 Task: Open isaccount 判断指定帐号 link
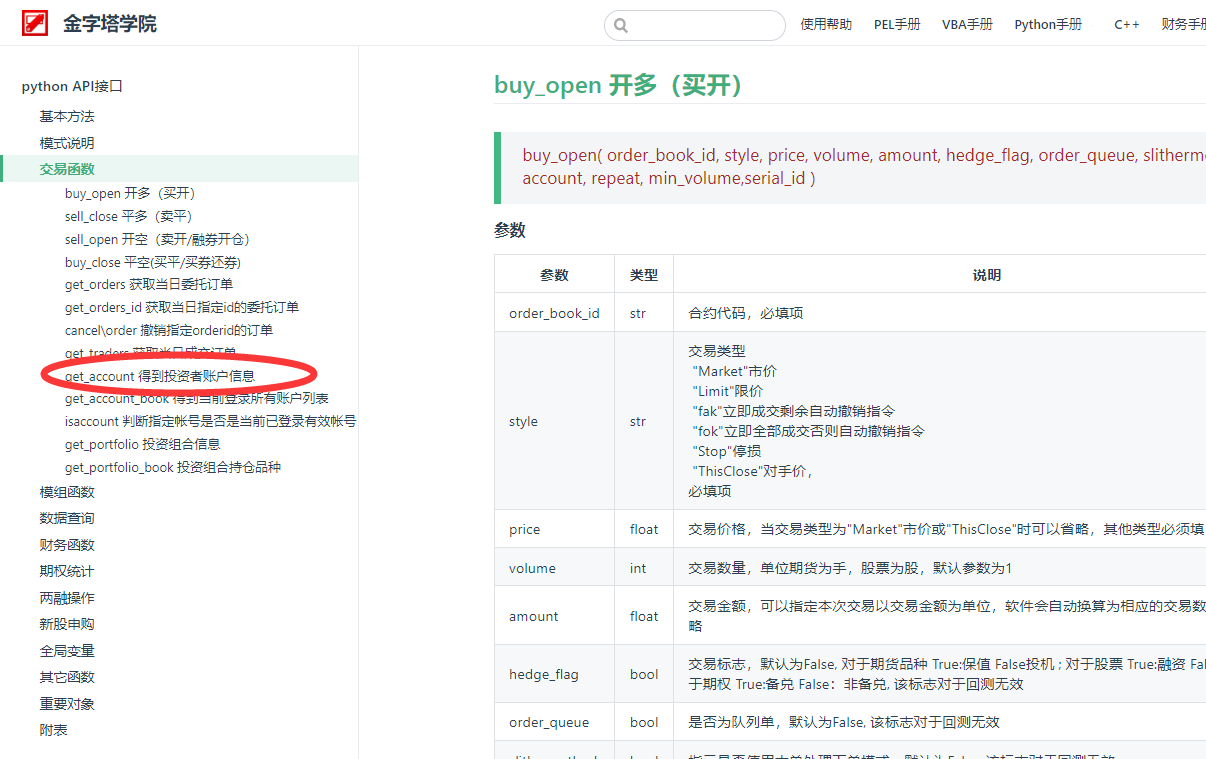(x=211, y=421)
